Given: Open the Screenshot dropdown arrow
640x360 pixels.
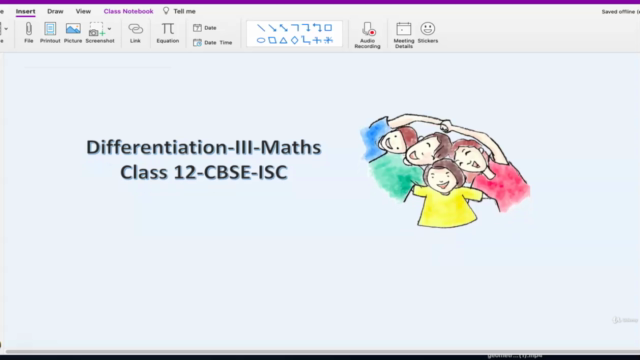Looking at the screenshot, I should pyautogui.click(x=109, y=29).
